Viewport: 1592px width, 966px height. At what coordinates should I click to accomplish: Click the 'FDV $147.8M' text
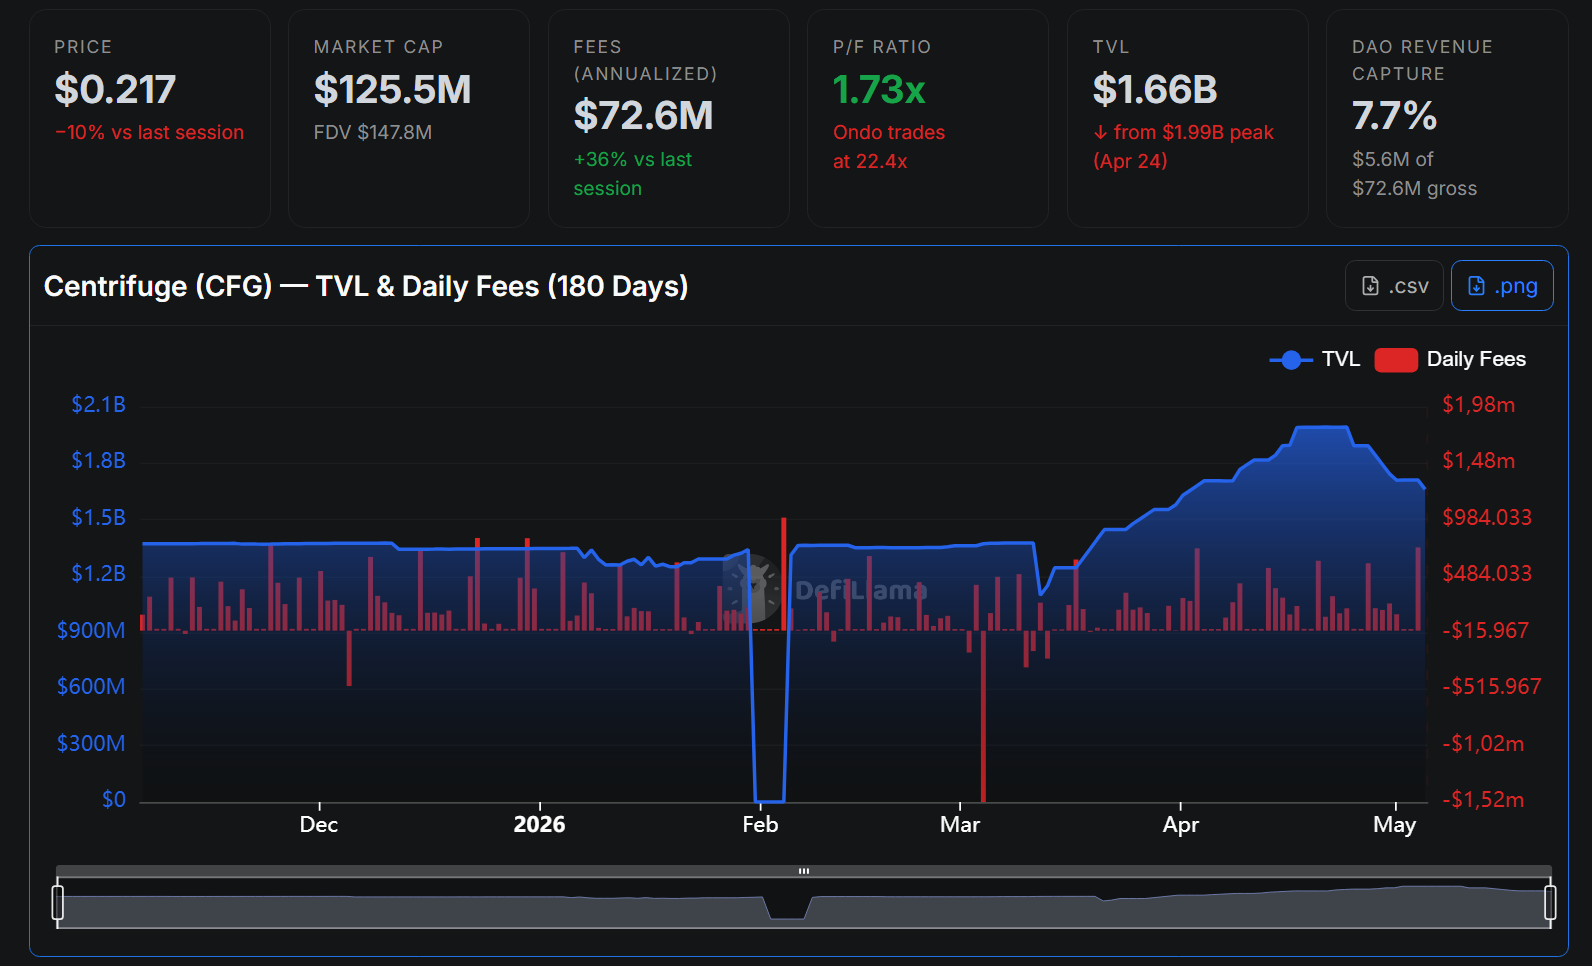pos(373,132)
